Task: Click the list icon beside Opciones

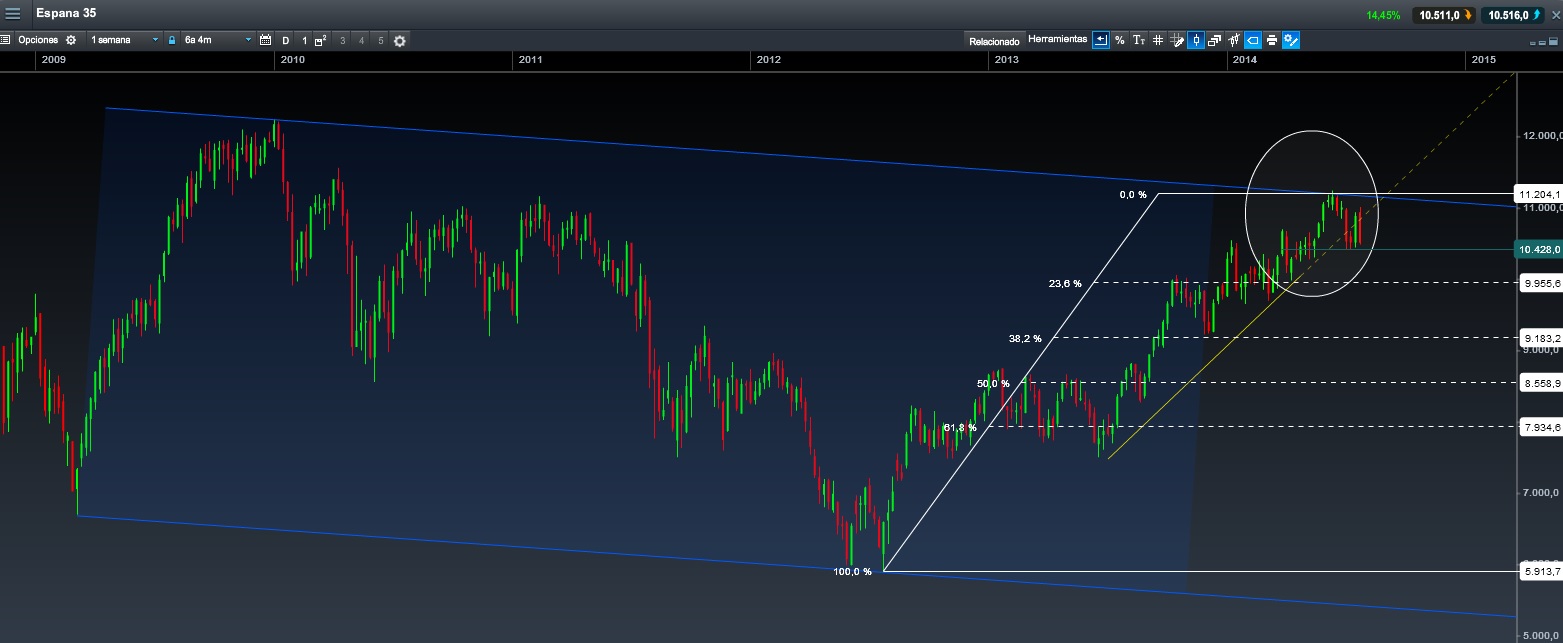Action: [5, 40]
